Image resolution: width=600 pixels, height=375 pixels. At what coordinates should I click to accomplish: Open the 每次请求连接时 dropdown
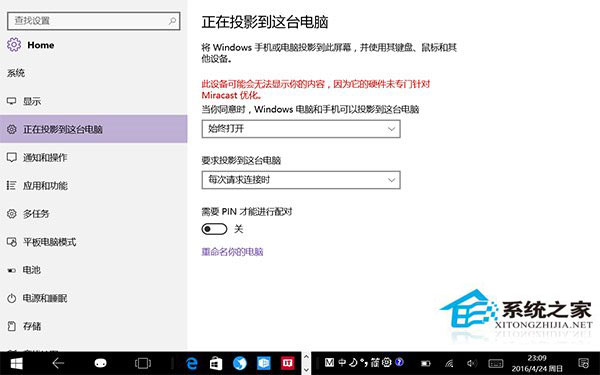click(x=301, y=180)
